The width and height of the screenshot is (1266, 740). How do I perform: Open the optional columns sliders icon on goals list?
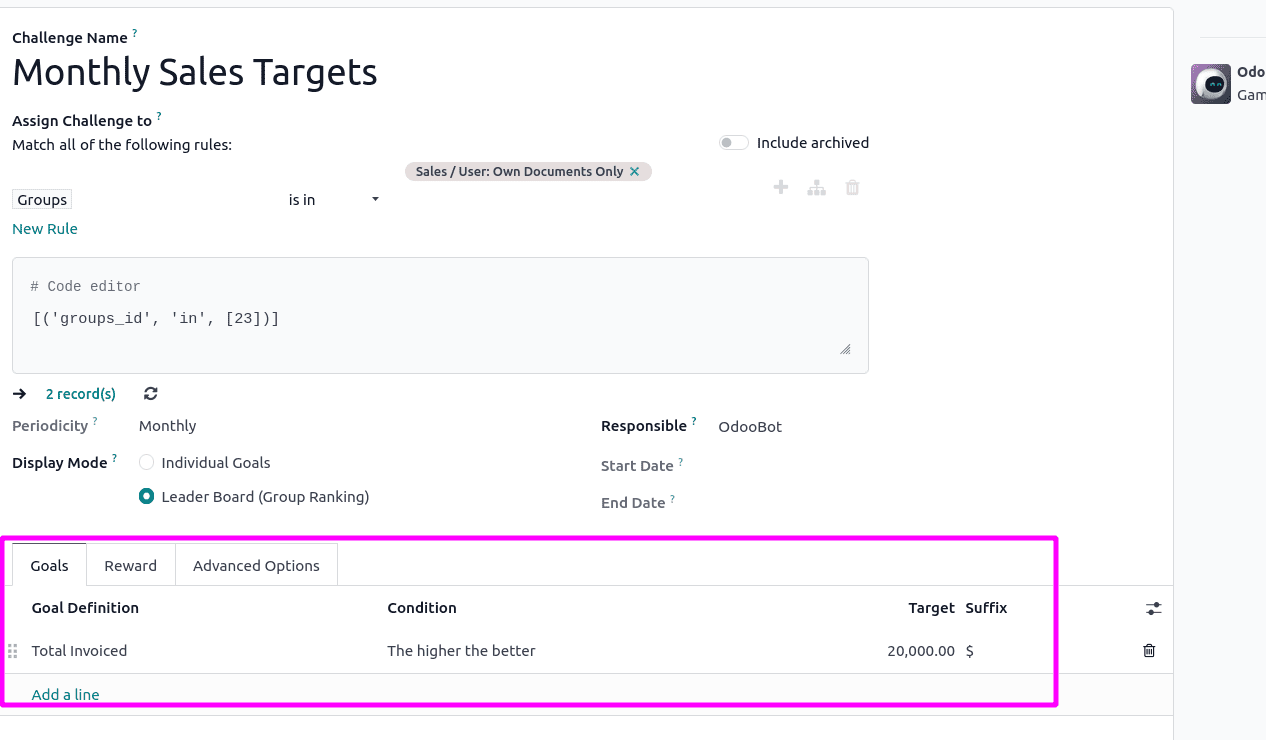[x=1153, y=607]
